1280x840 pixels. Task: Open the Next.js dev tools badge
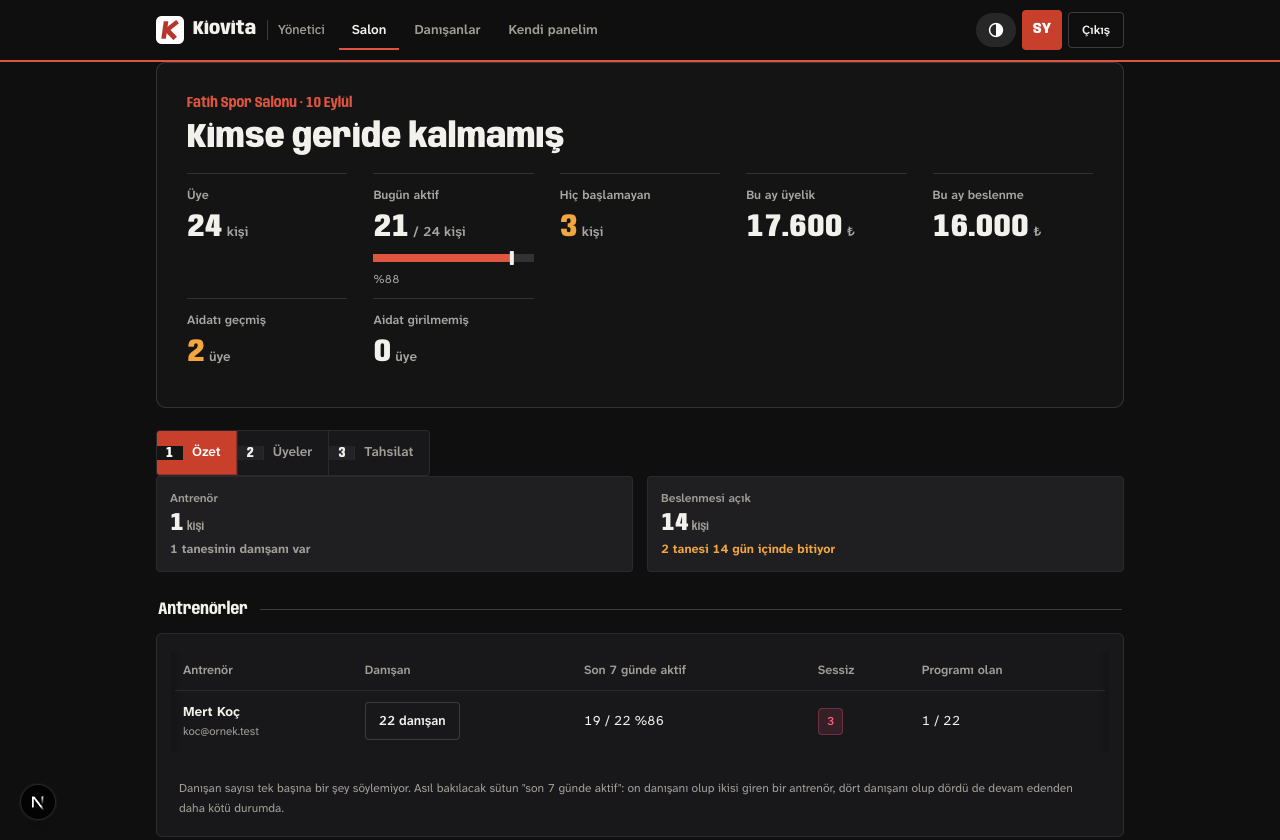38,802
